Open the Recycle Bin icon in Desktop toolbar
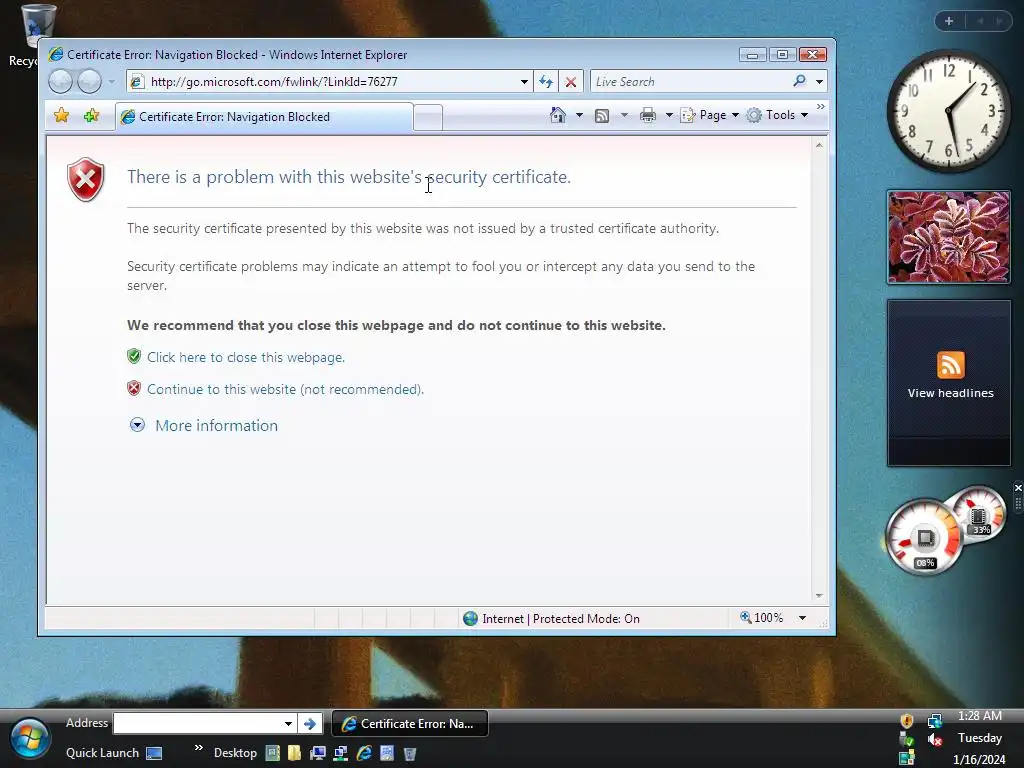 (x=410, y=754)
